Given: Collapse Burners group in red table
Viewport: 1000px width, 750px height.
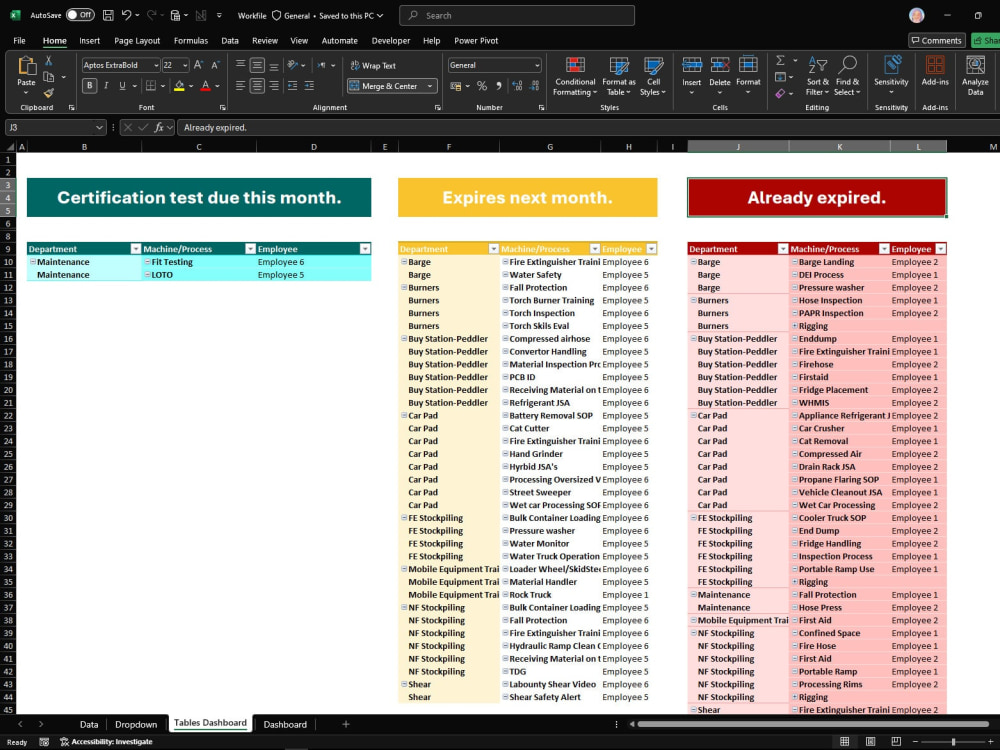Looking at the screenshot, I should tap(693, 300).
